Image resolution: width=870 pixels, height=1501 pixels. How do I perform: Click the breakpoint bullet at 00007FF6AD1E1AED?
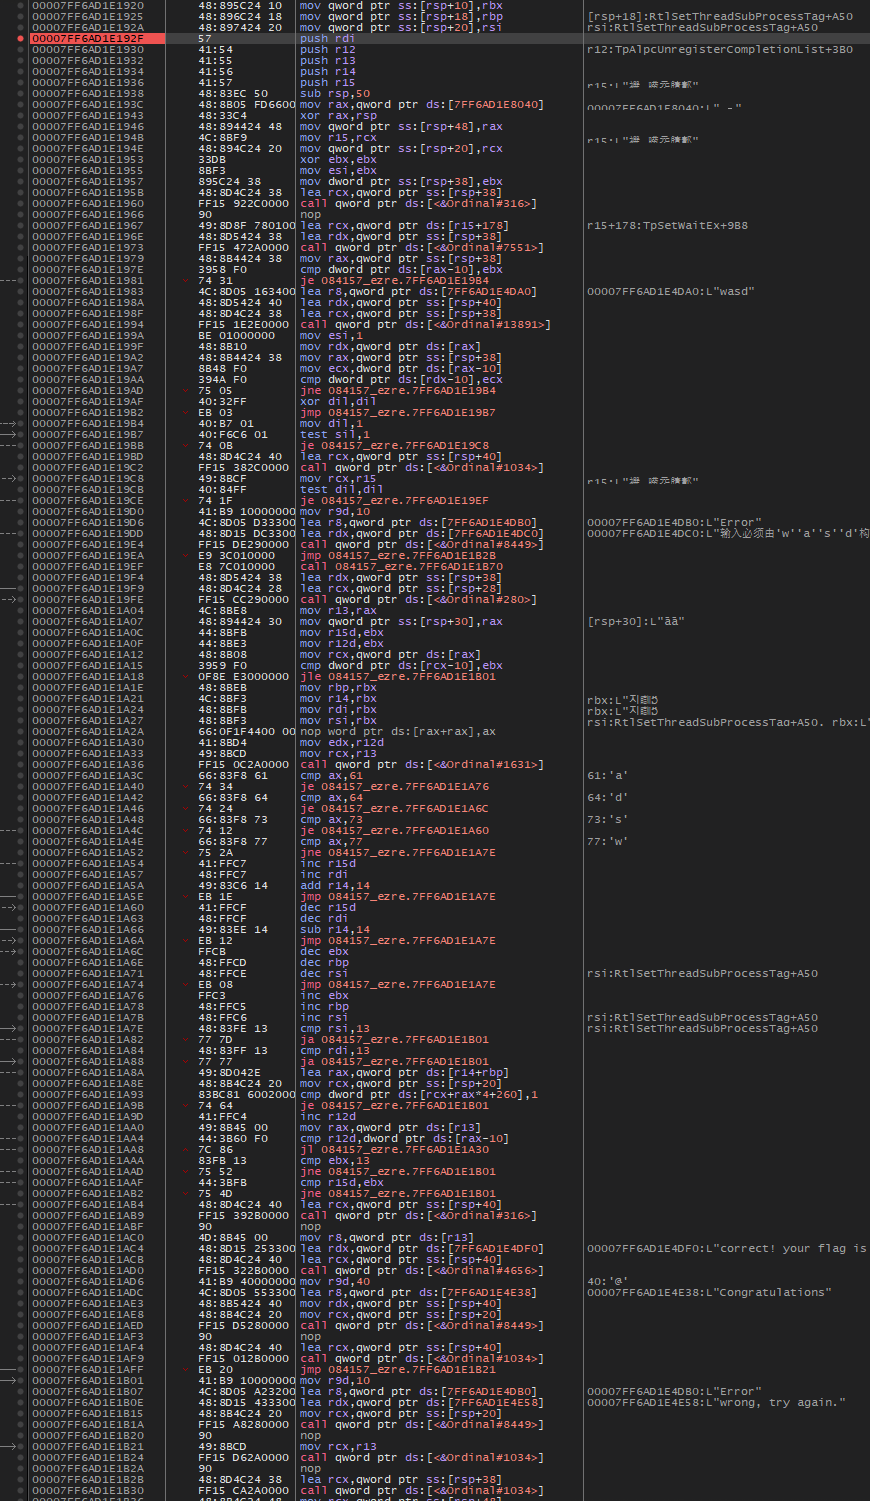[x=21, y=1326]
